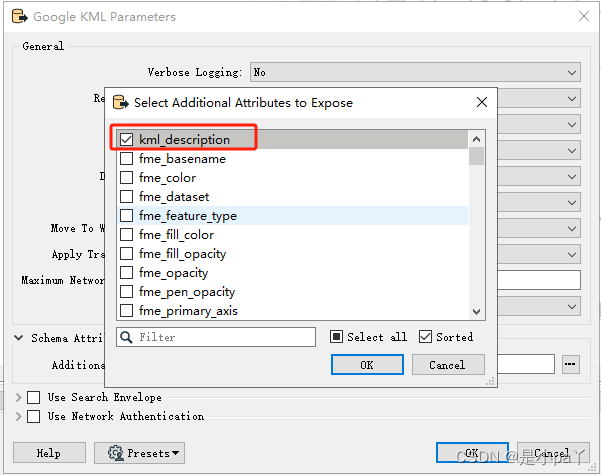The image size is (601, 475).
Task: Select the fme_primary_axis row label
Action: pos(188,311)
